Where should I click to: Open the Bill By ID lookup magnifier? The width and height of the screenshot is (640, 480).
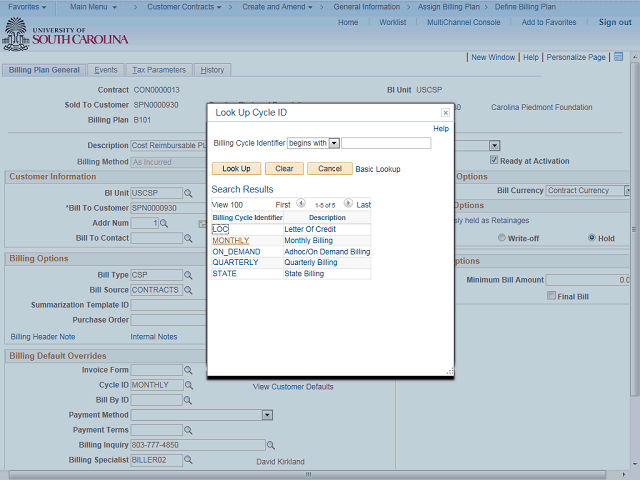[x=188, y=400]
